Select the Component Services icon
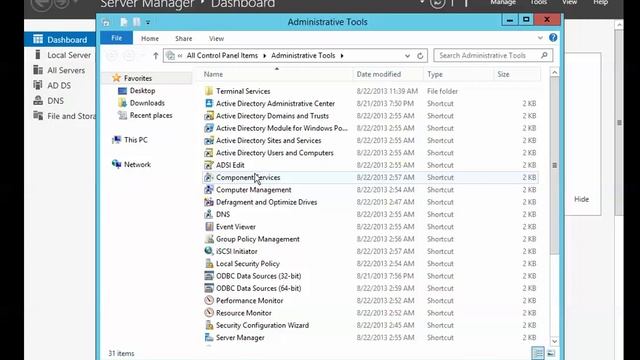This screenshot has height=360, width=640. [209, 177]
